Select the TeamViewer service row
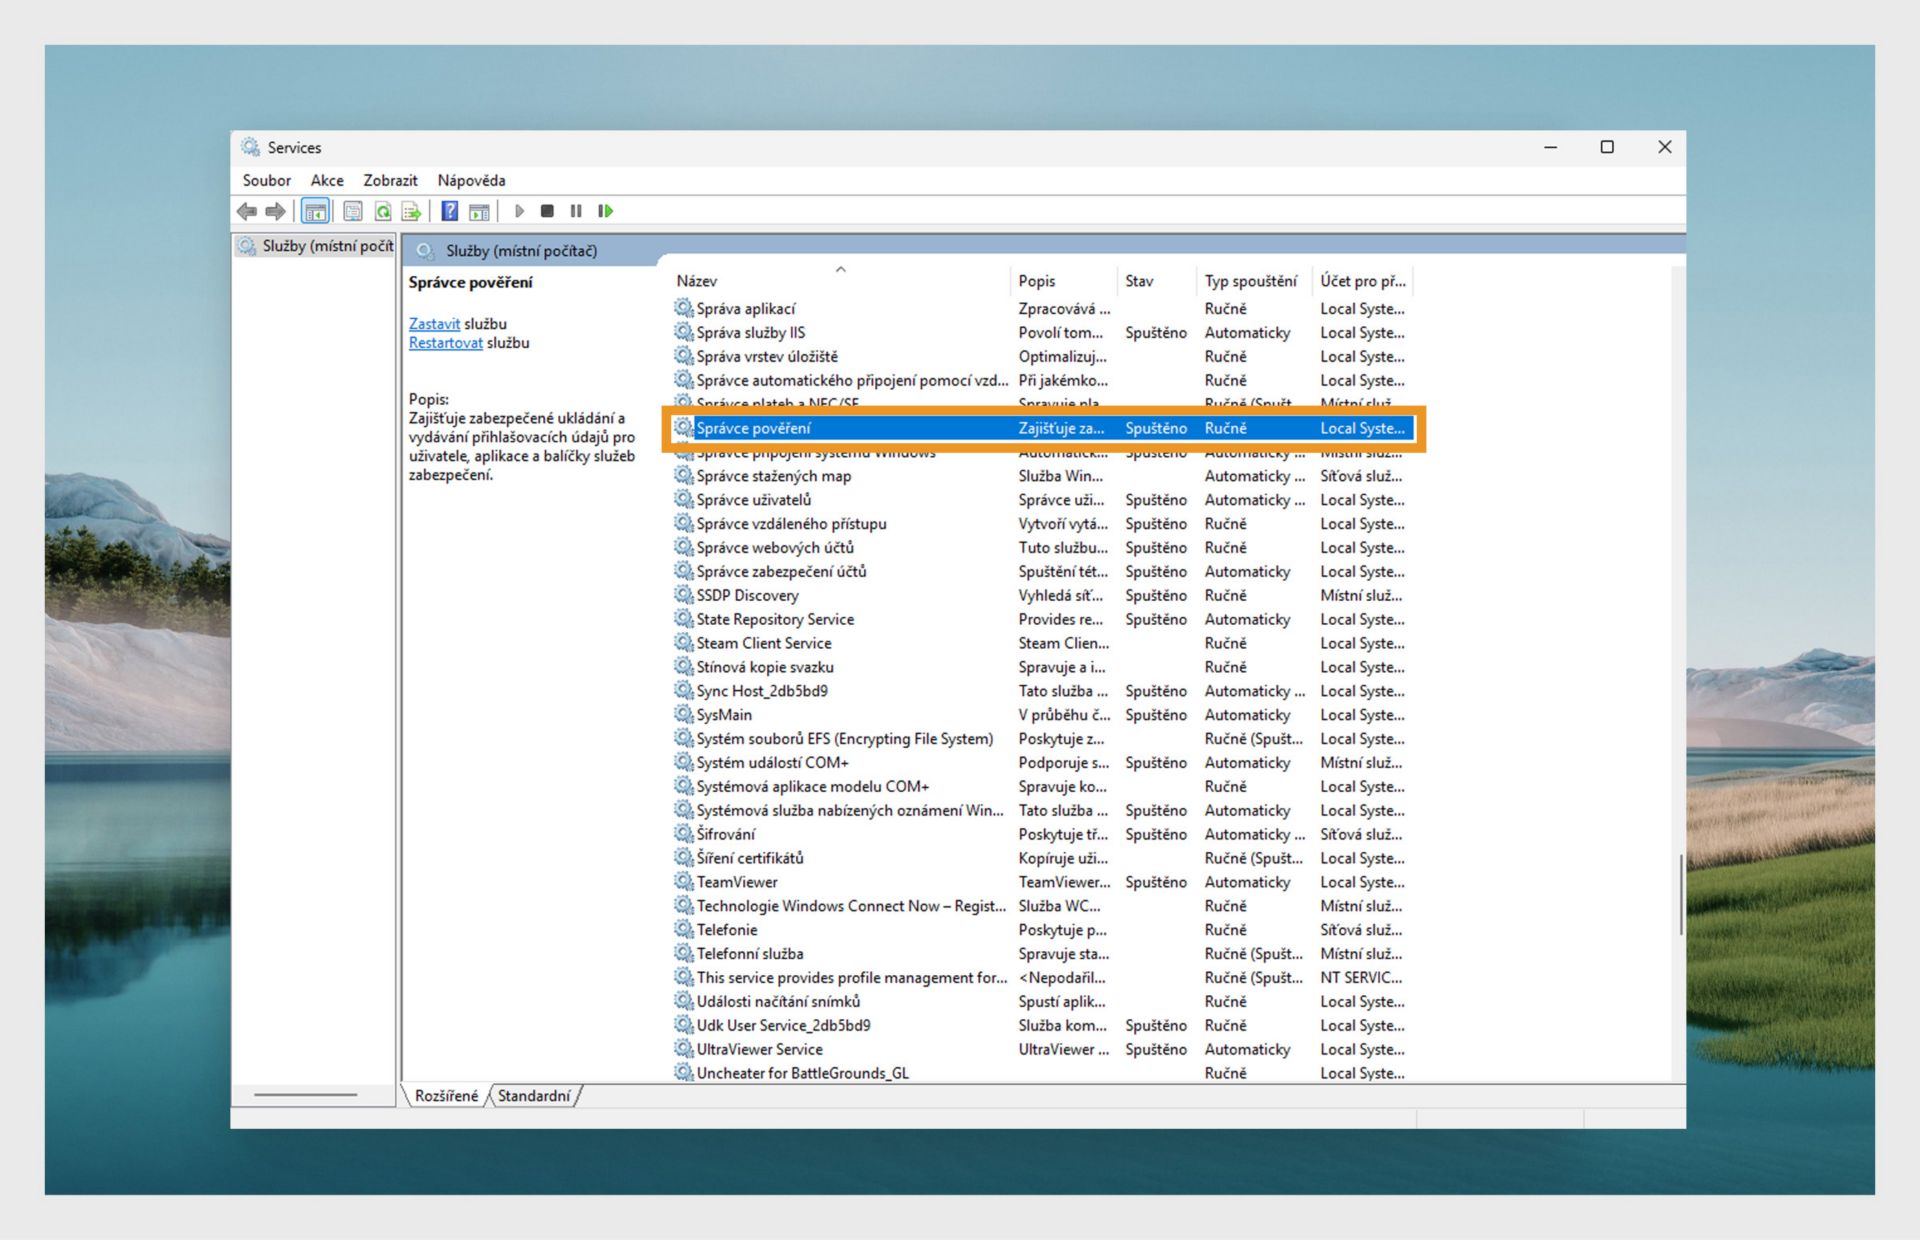 737,882
